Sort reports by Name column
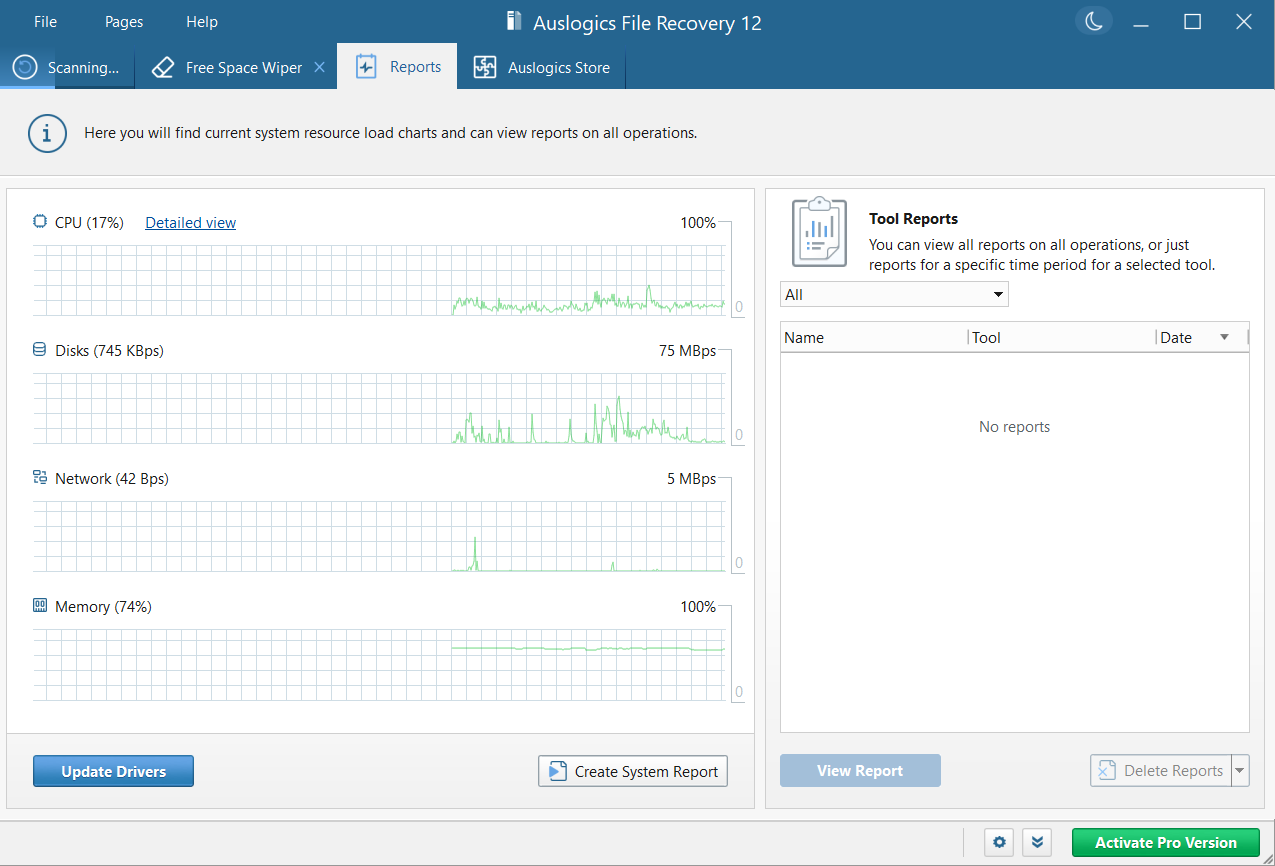 click(x=874, y=338)
